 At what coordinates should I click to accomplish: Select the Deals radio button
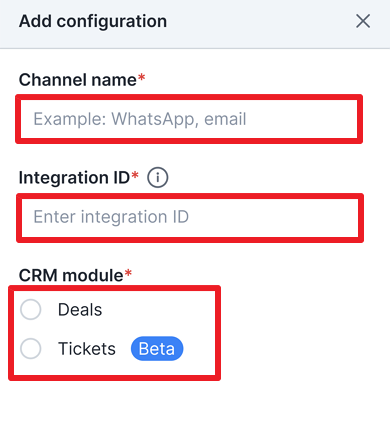[x=31, y=309]
